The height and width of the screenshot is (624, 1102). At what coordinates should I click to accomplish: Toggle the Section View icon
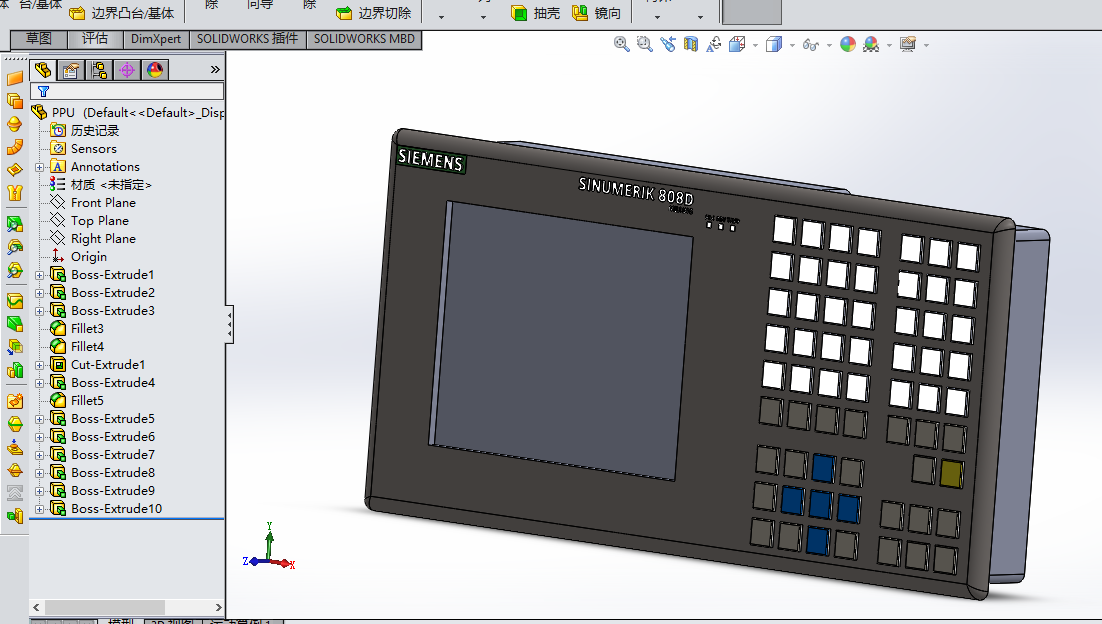click(691, 44)
